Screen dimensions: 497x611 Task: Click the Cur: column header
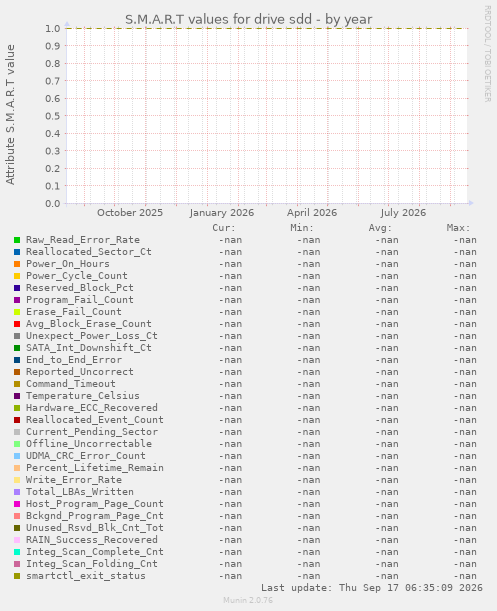[224, 228]
